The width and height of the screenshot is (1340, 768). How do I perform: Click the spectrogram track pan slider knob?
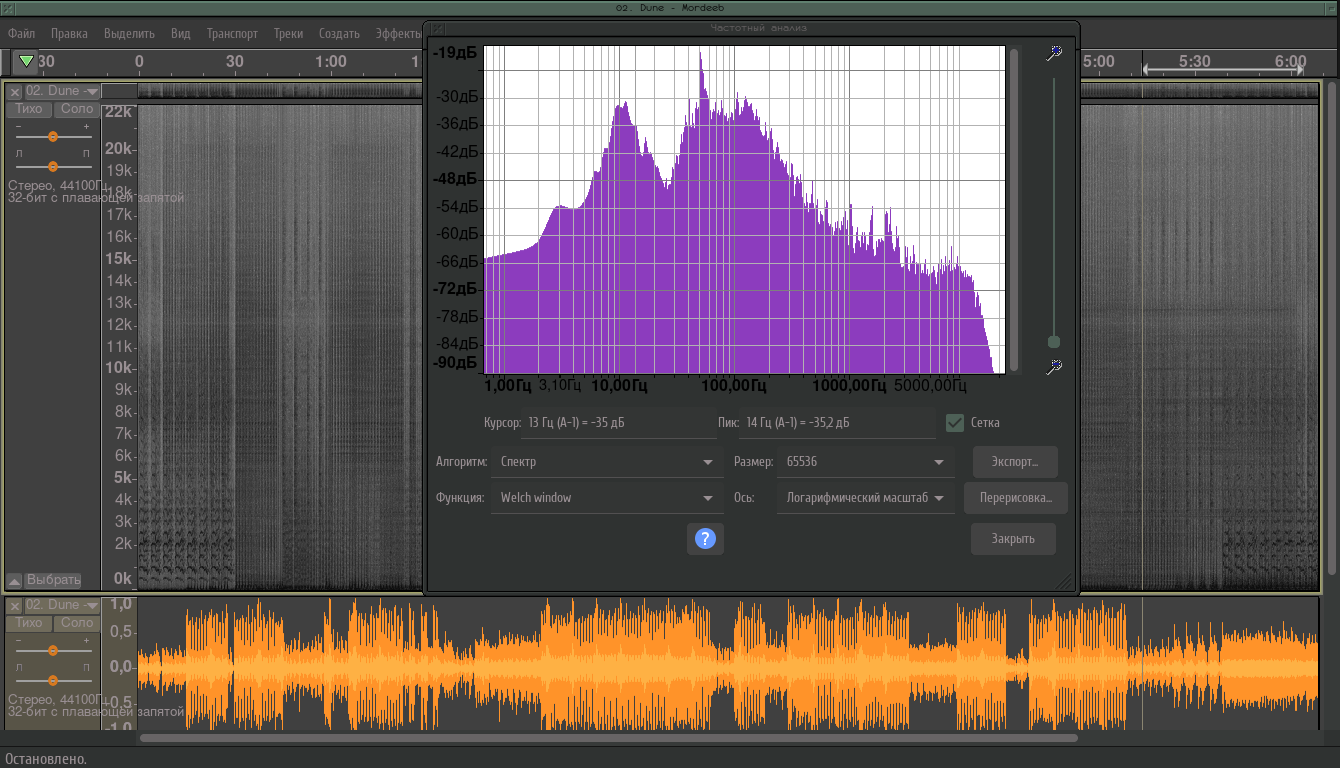tap(53, 166)
